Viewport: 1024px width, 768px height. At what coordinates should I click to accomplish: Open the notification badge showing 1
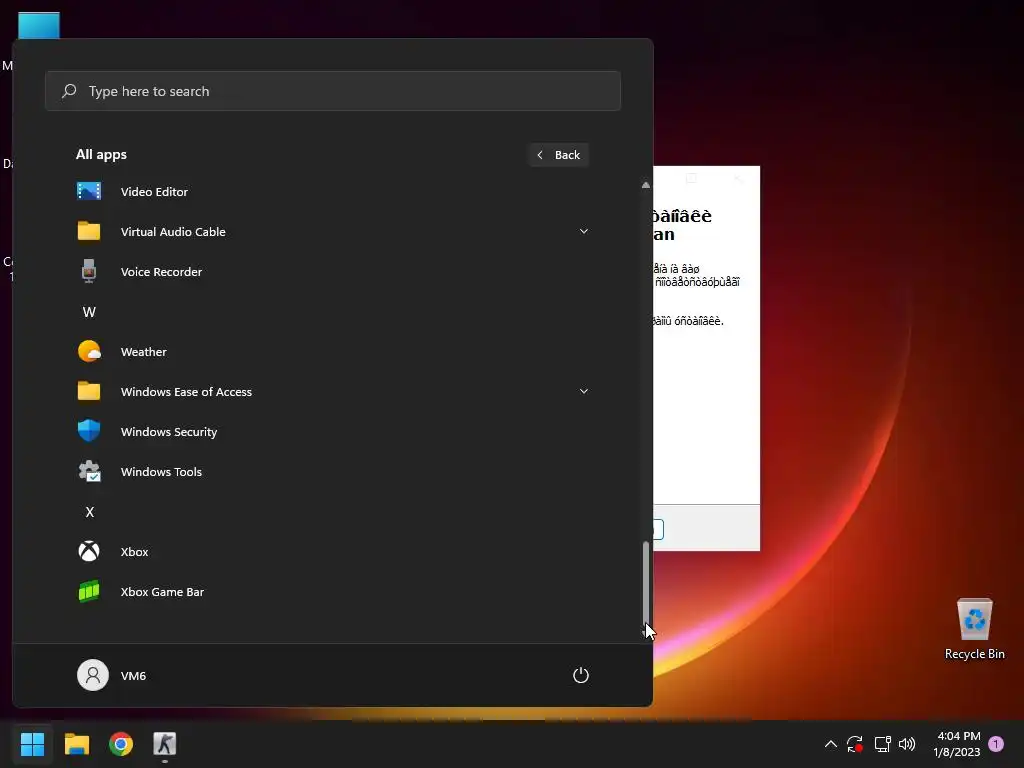pyautogui.click(x=996, y=744)
